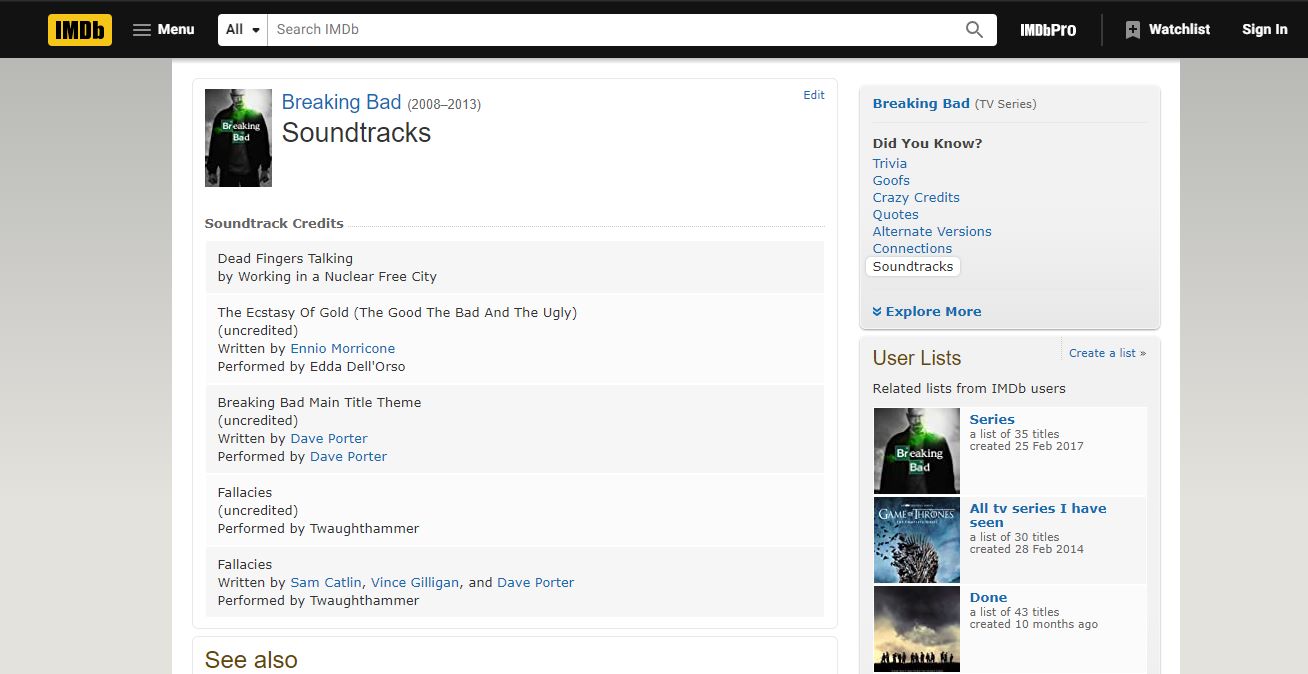This screenshot has width=1308, height=674.
Task: Open Vince Gilligan's profile link
Action: pyautogui.click(x=415, y=583)
